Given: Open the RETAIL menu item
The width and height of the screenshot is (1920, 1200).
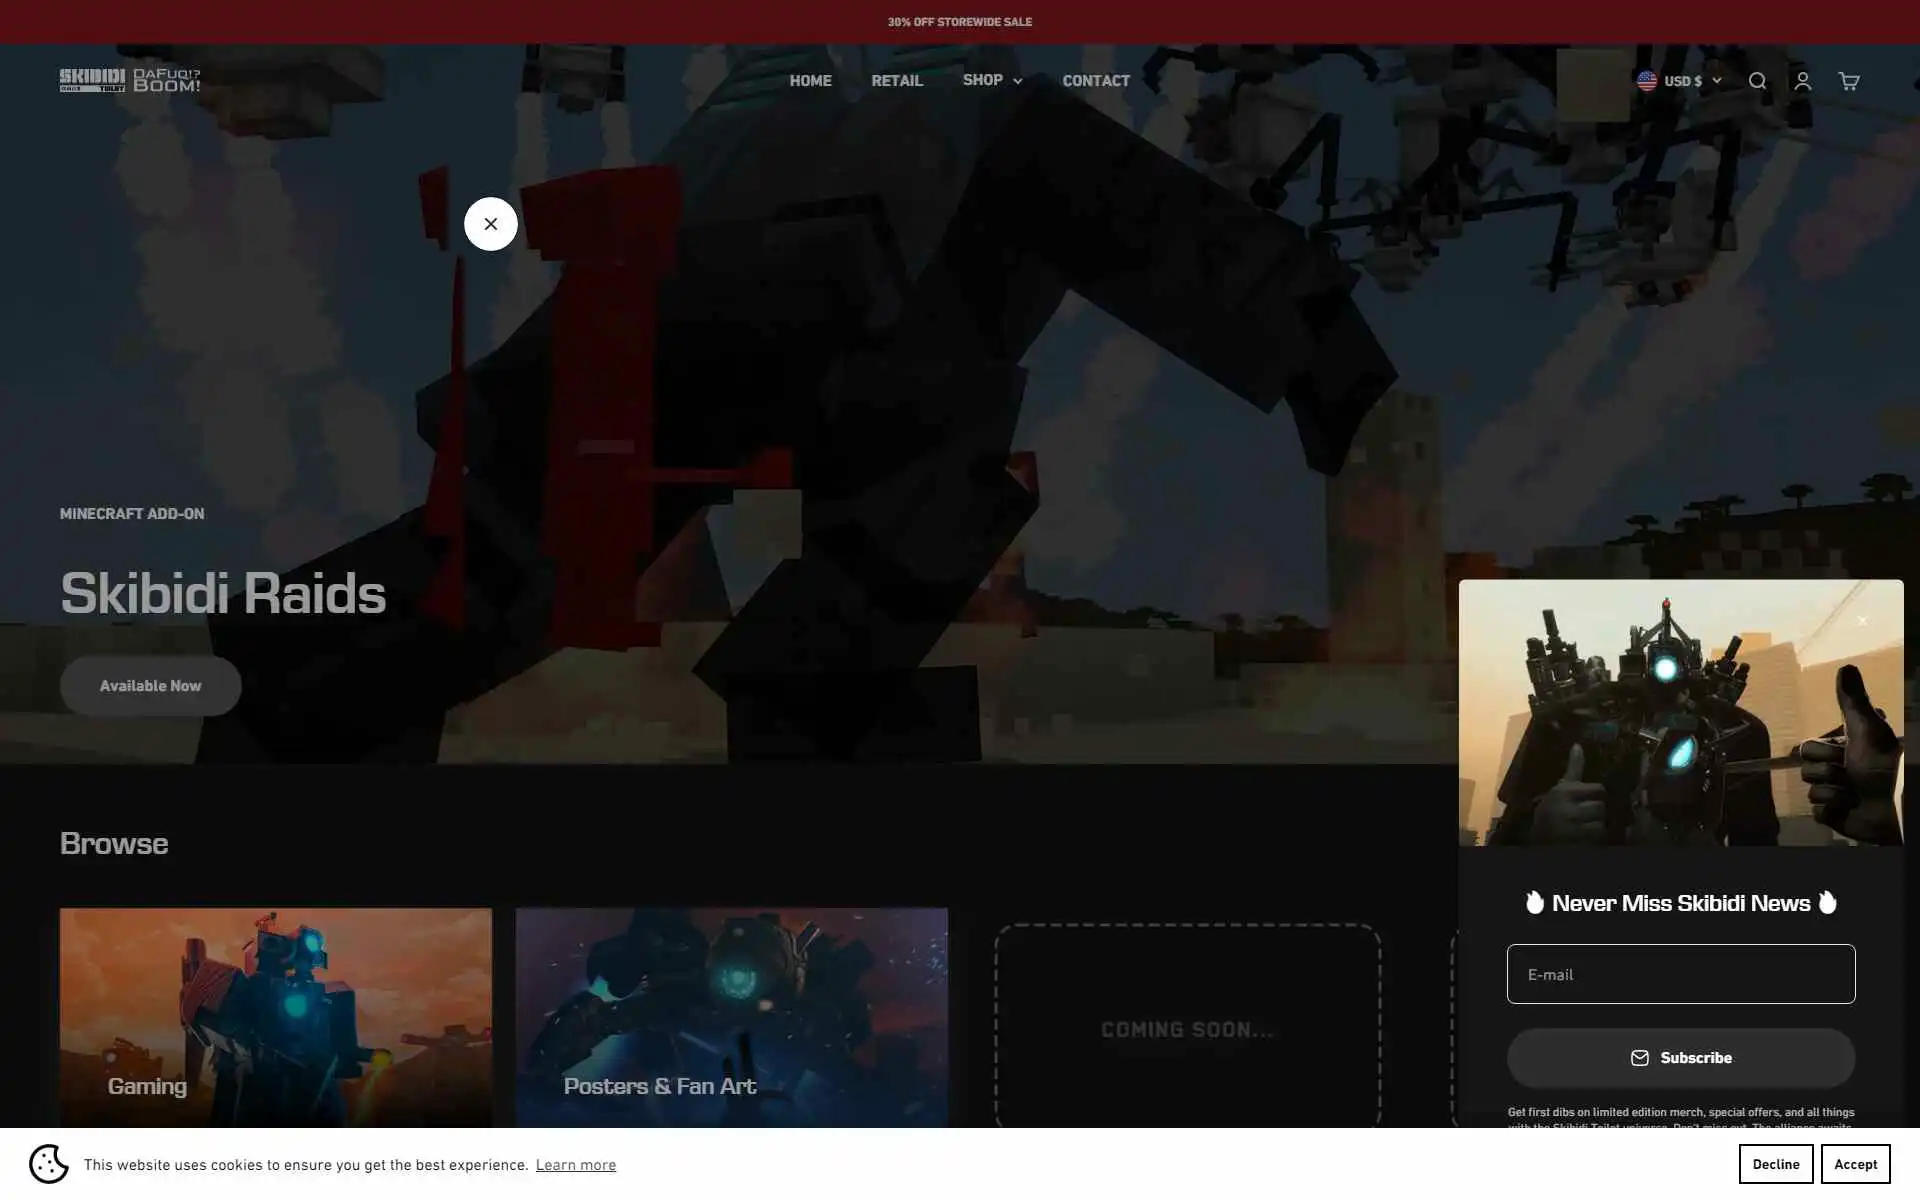Looking at the screenshot, I should point(896,81).
